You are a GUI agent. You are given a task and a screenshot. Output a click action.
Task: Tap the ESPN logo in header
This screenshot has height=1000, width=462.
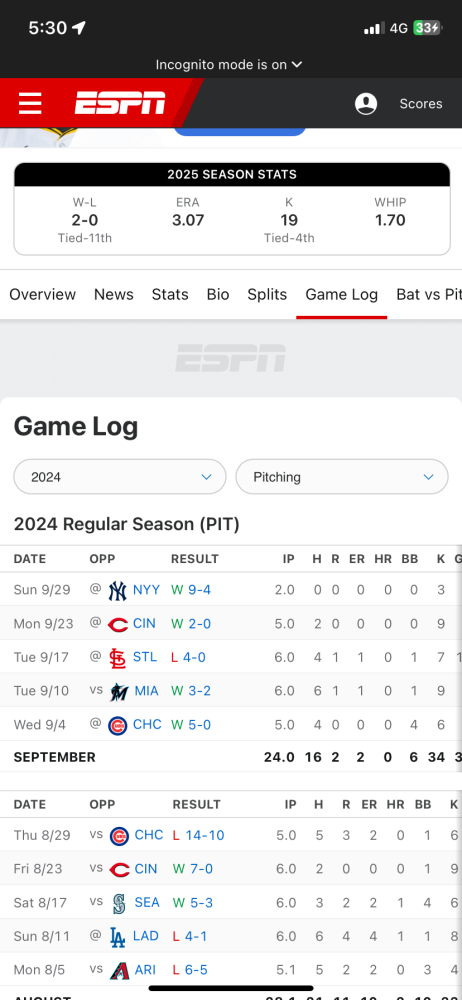coord(120,103)
